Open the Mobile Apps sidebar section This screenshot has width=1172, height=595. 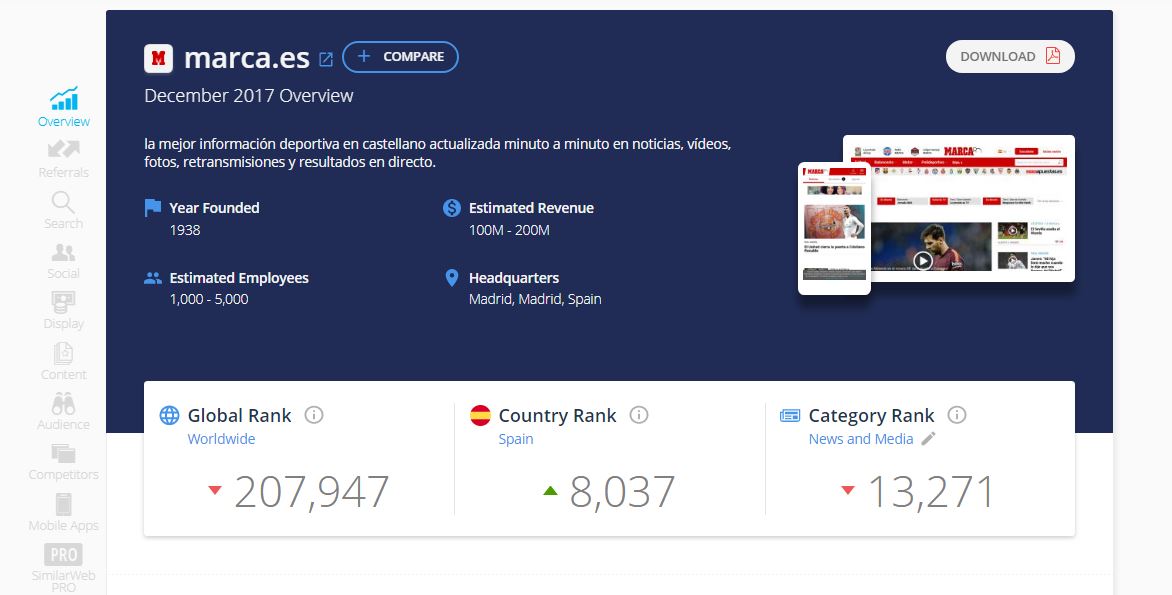click(64, 513)
